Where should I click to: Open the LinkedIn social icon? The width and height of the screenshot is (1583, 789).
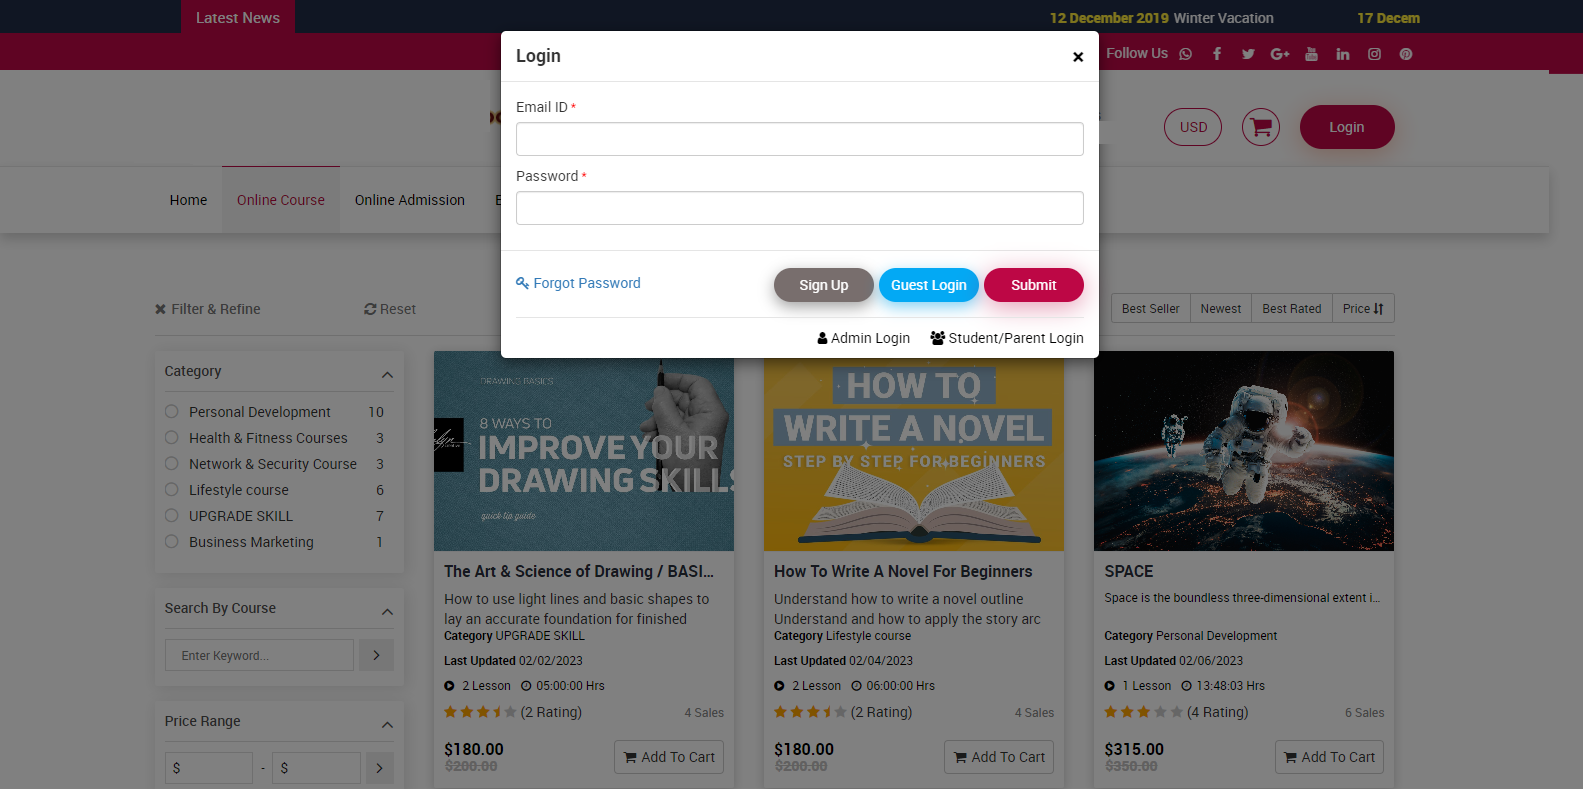point(1343,54)
